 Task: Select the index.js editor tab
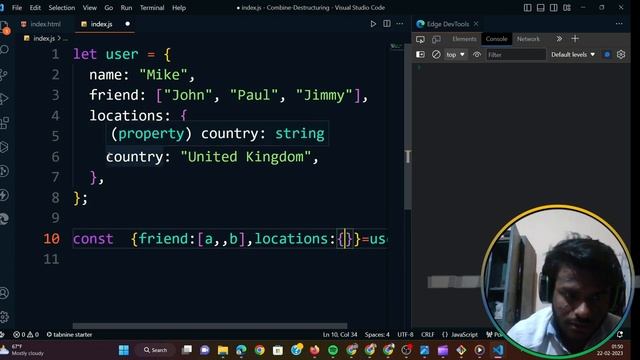pos(101,24)
